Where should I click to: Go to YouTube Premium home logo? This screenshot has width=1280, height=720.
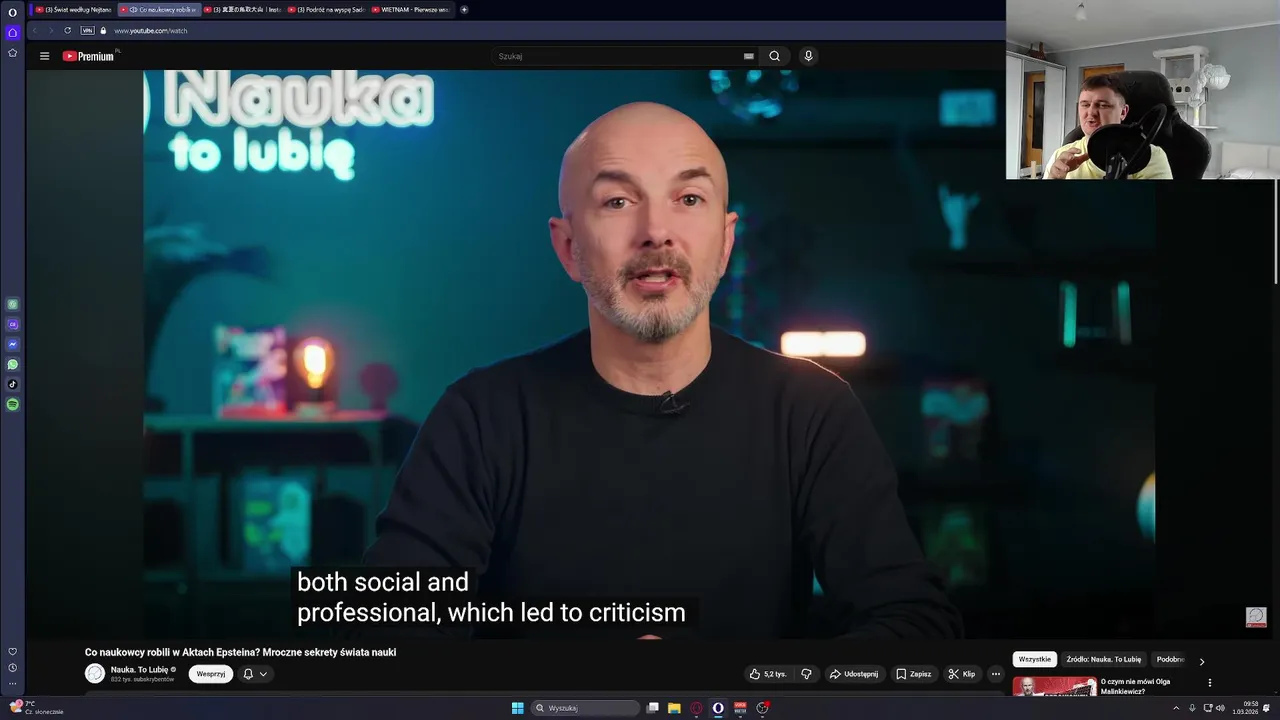[x=90, y=56]
